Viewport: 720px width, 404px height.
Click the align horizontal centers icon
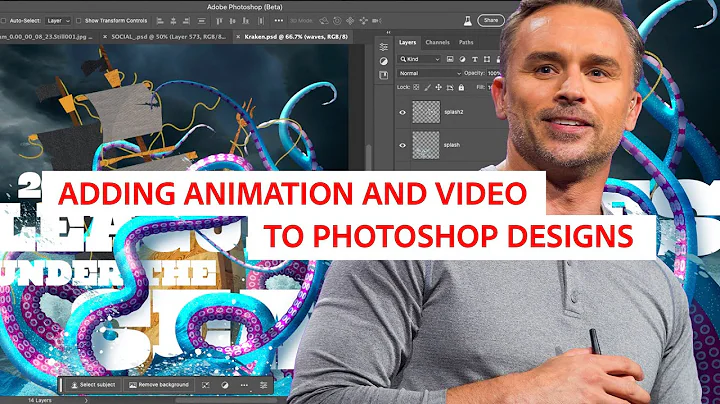[x=173, y=21]
